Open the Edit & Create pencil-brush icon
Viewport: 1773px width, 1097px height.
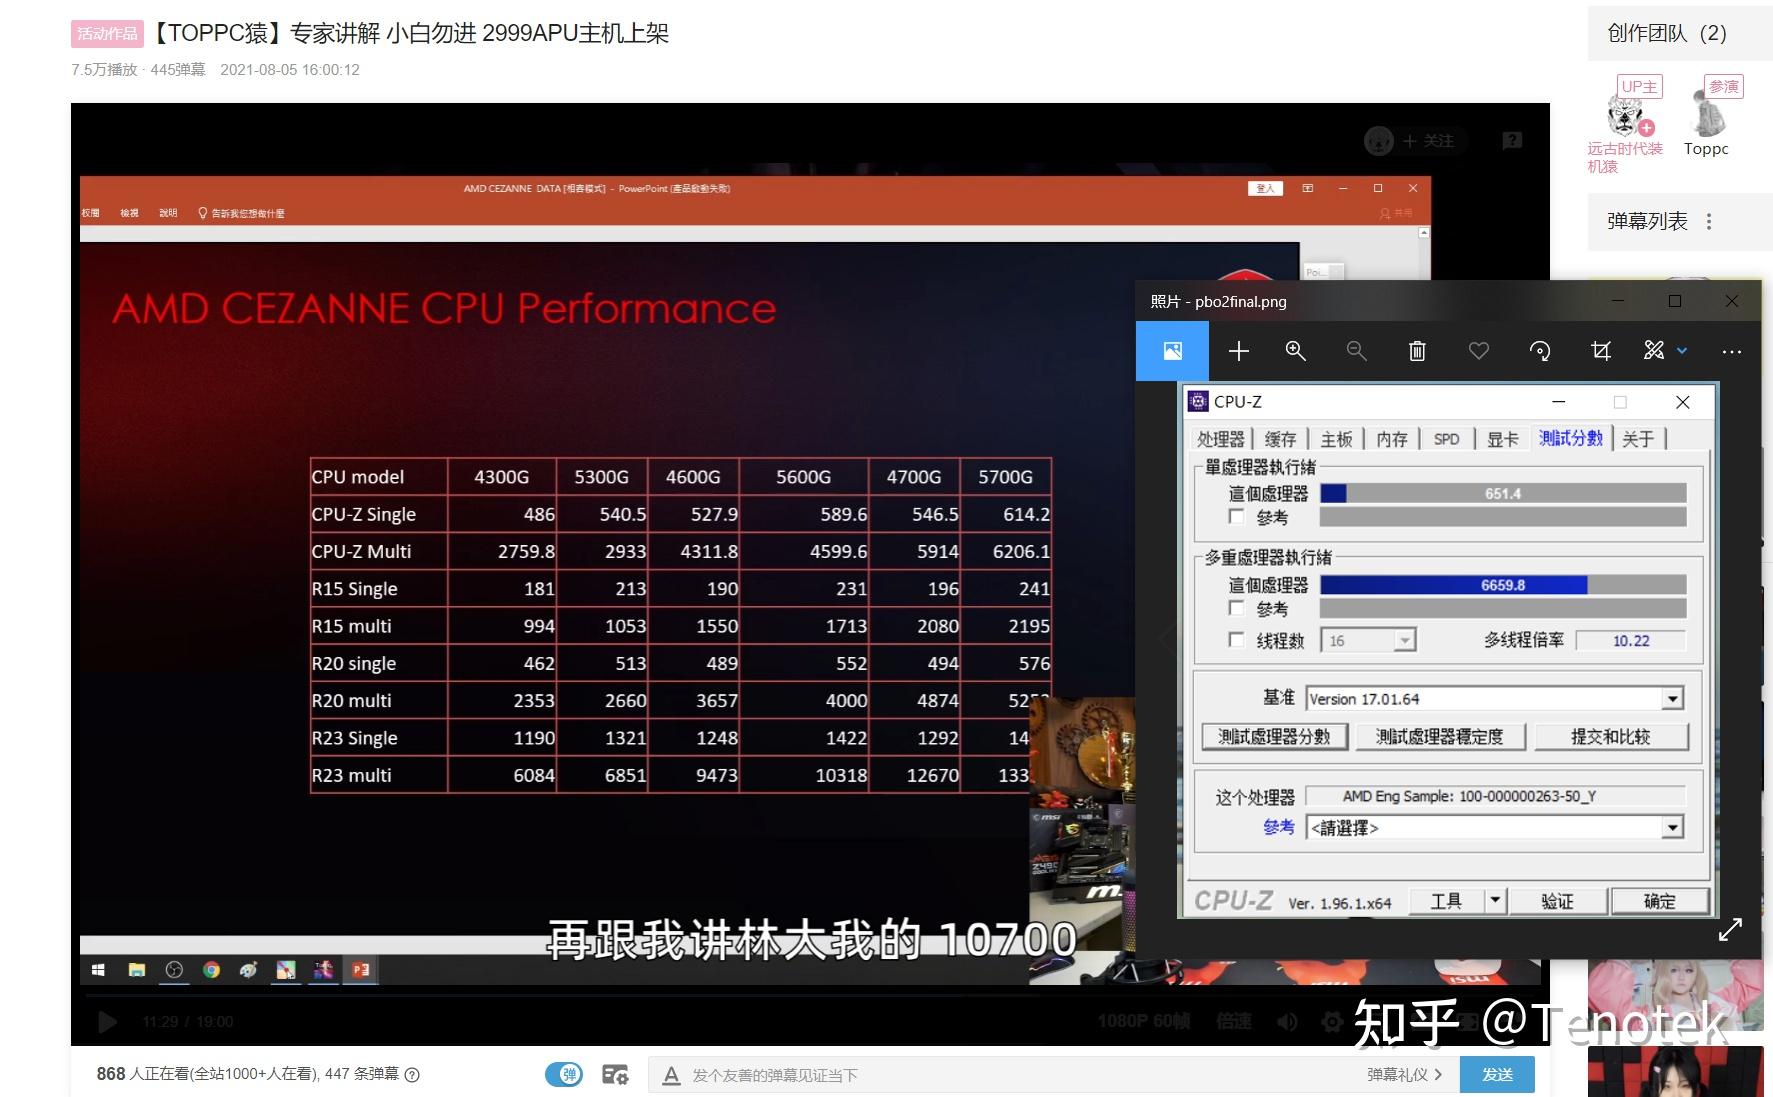1654,351
